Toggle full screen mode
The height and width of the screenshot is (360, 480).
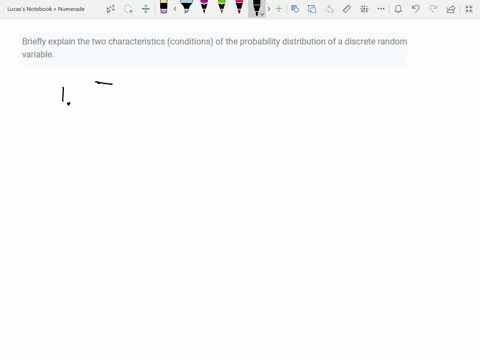(x=469, y=9)
